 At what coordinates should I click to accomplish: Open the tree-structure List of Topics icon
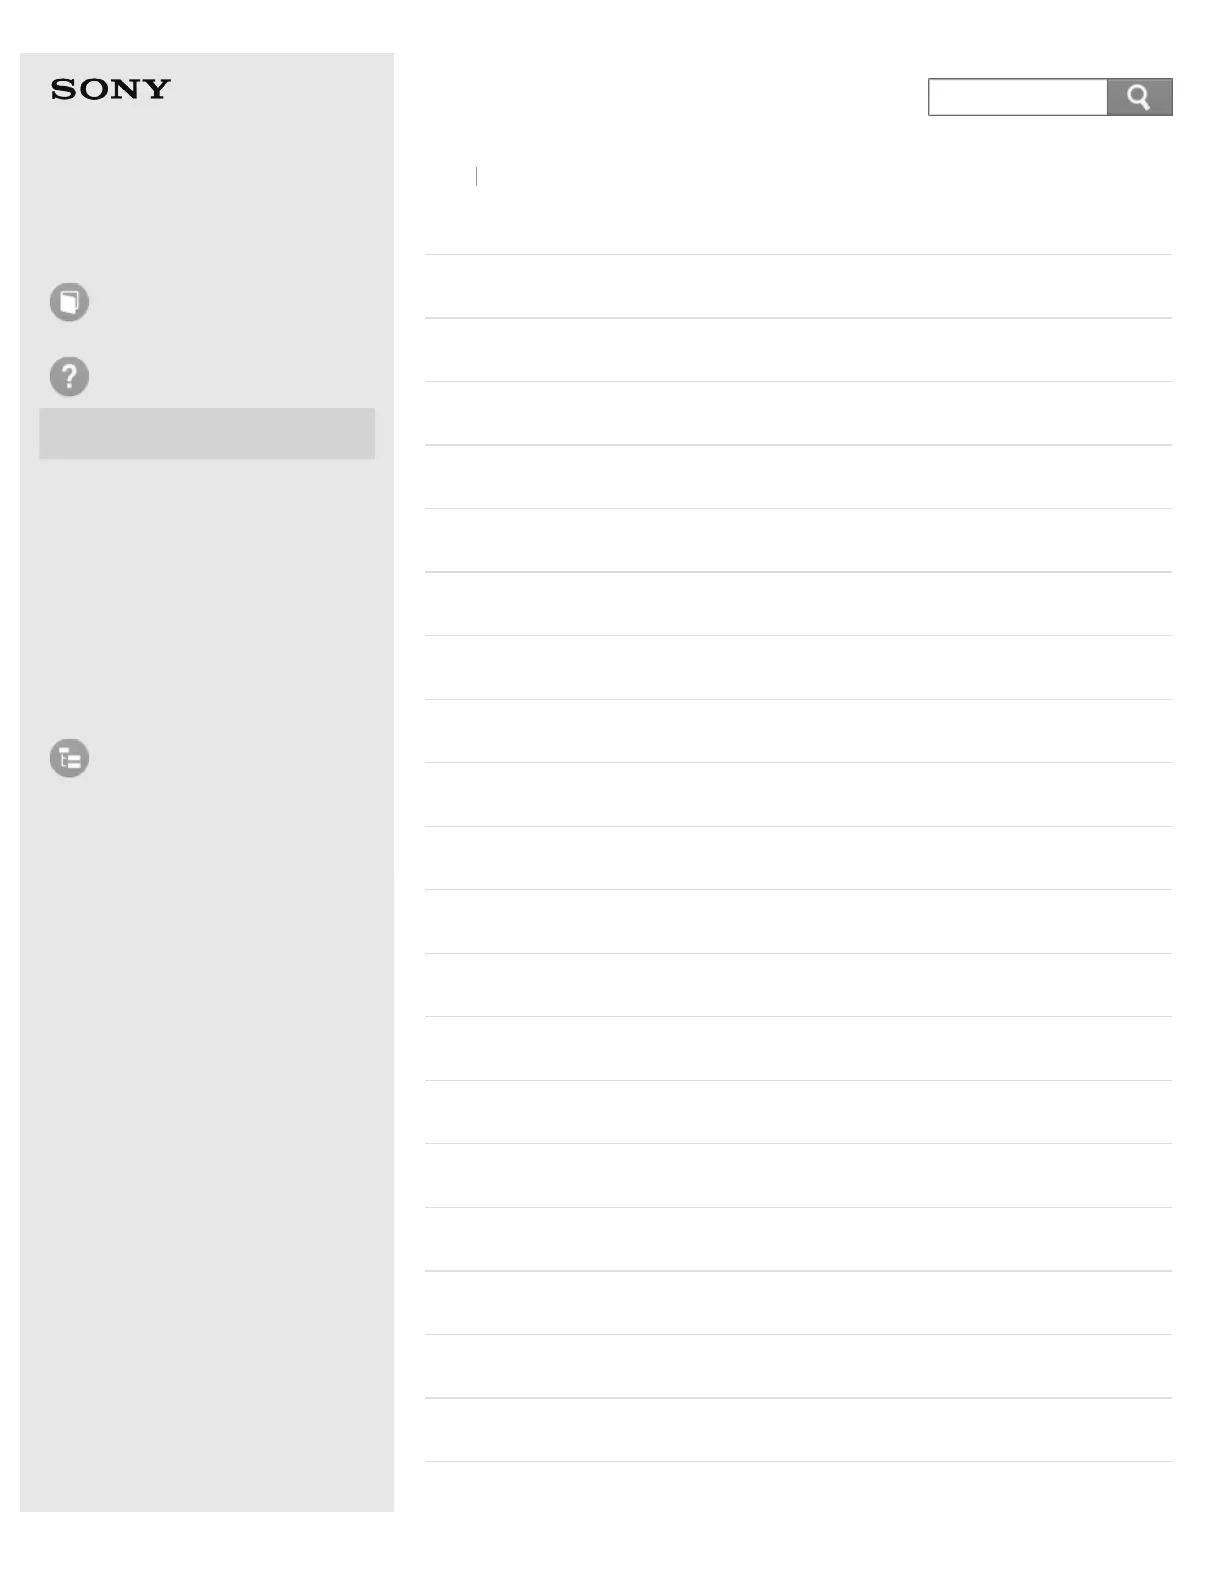(69, 758)
